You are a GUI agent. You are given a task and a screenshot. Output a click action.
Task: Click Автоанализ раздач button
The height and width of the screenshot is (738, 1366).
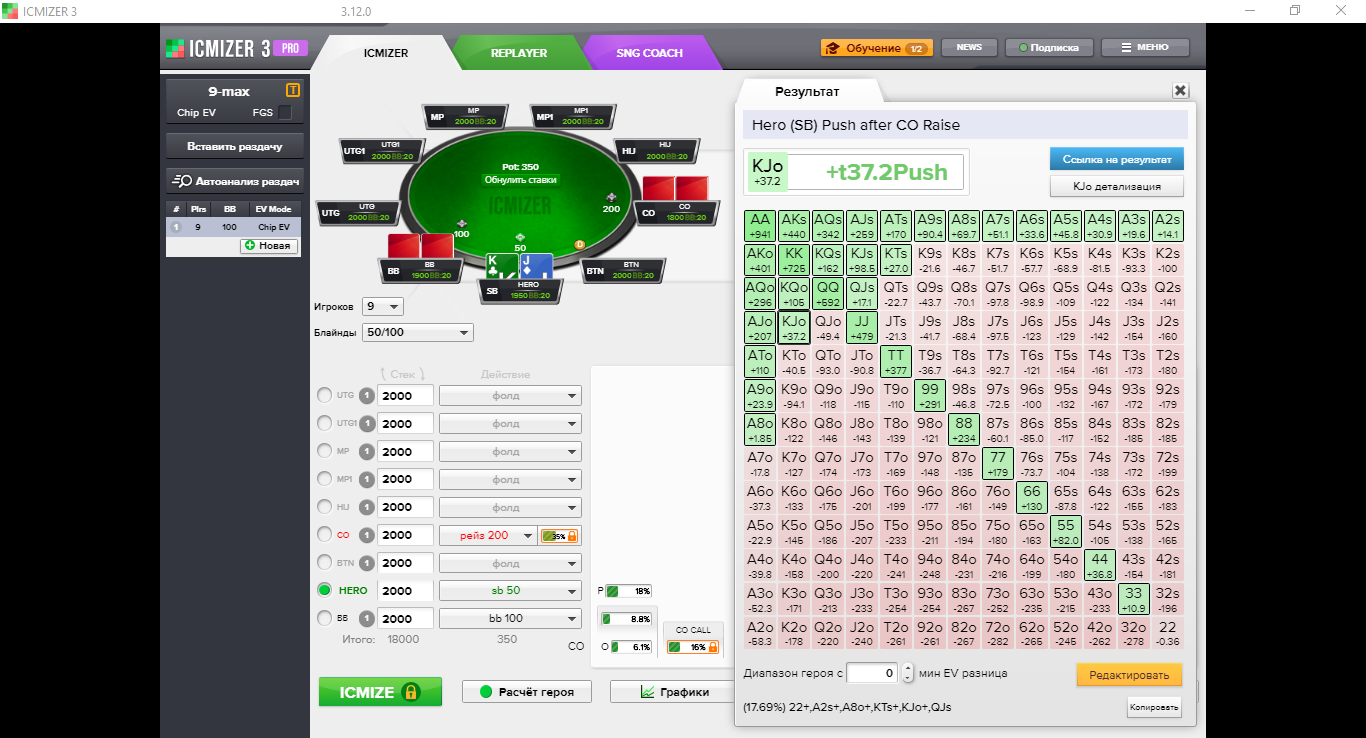point(235,181)
